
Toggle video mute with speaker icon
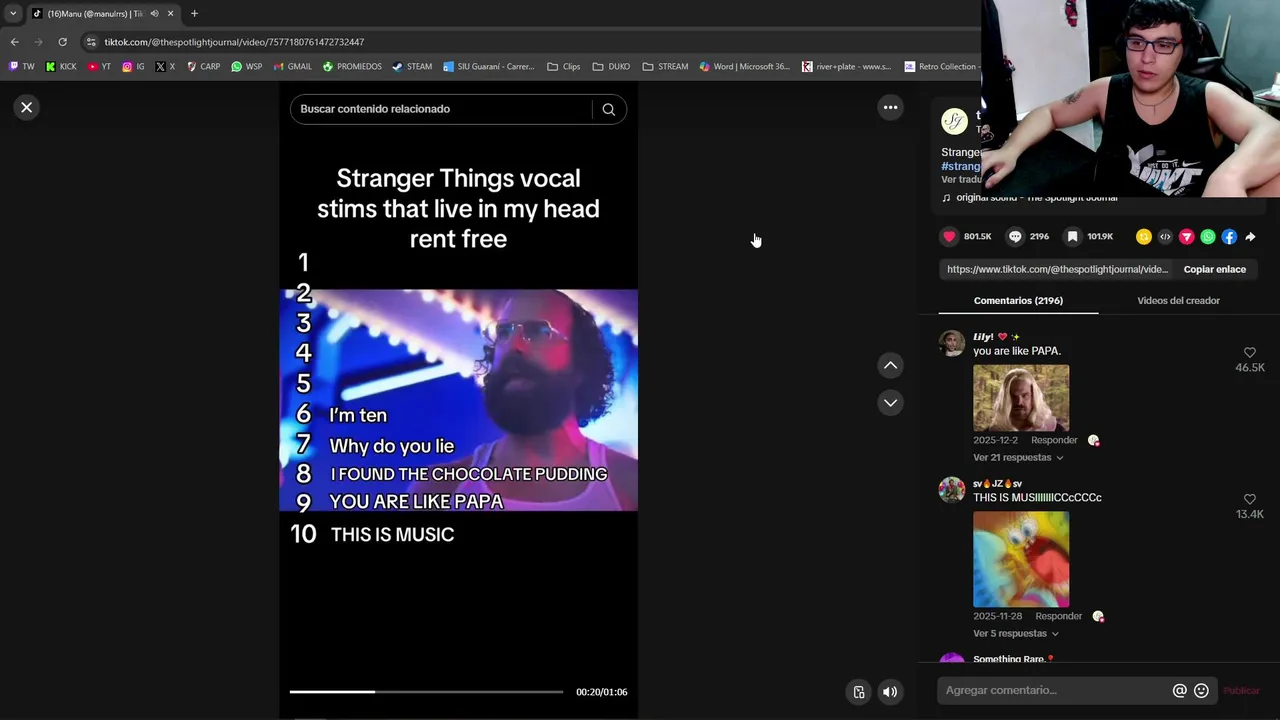(890, 692)
